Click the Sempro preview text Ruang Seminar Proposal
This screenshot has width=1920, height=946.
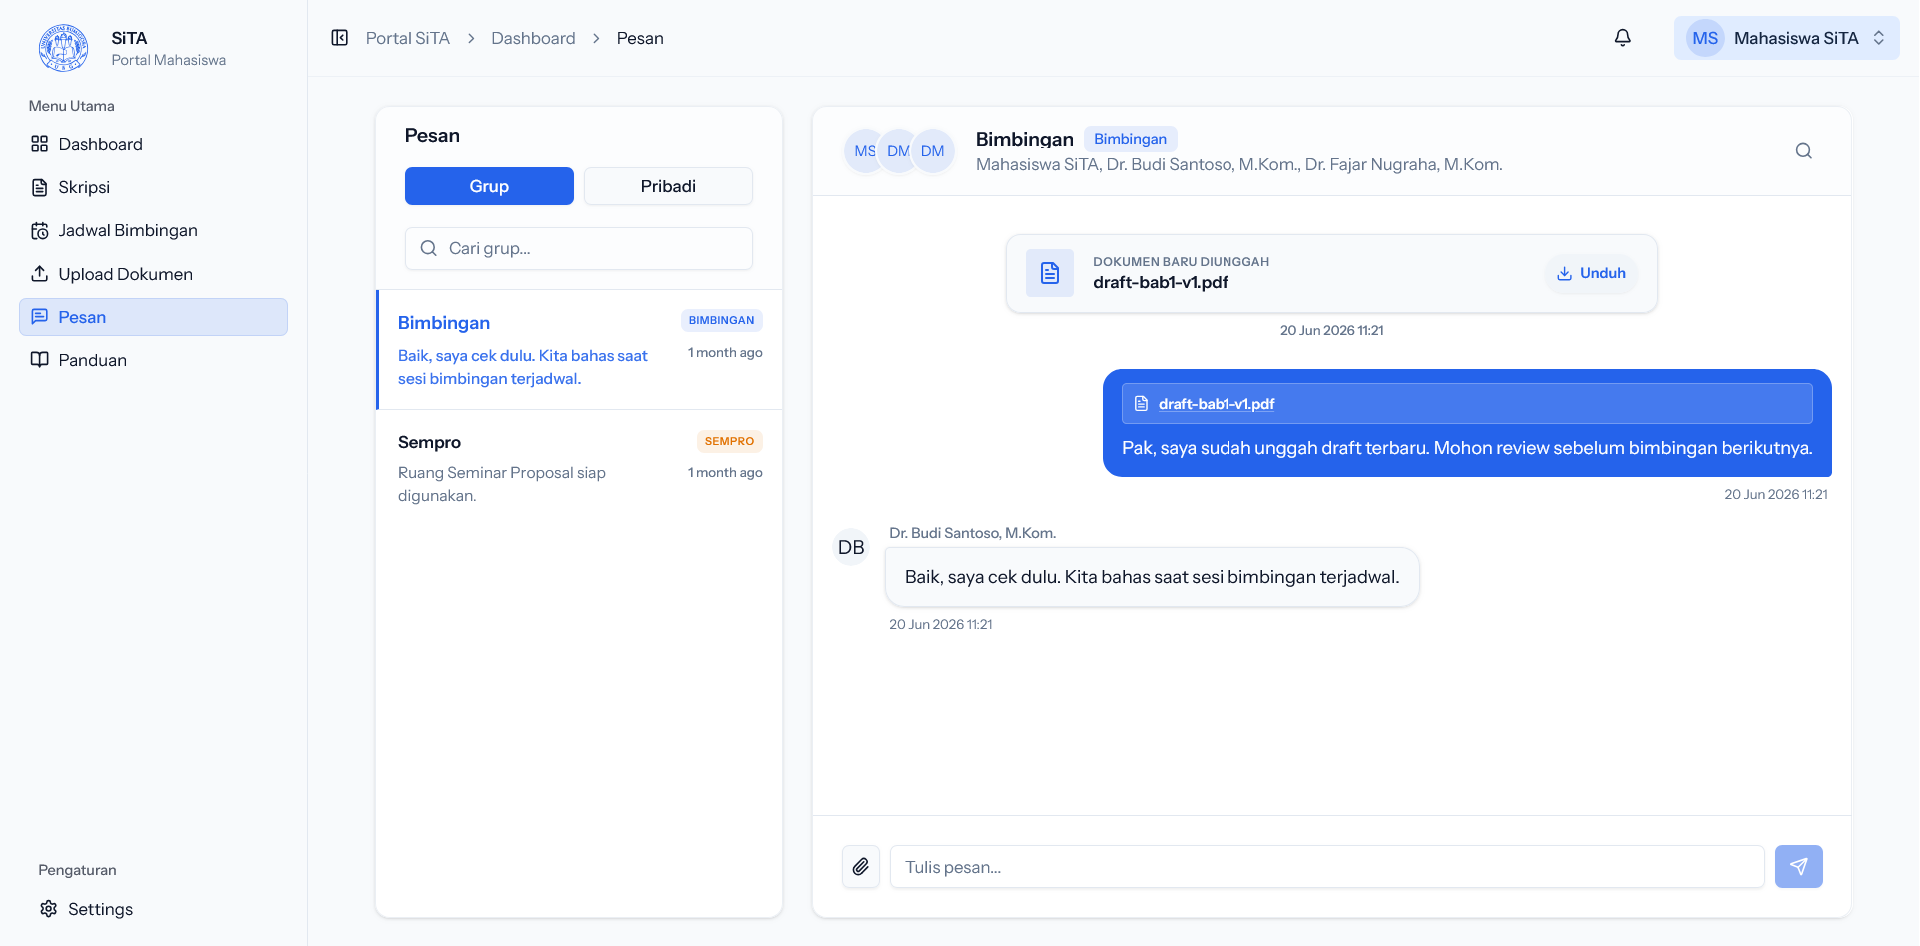(502, 484)
